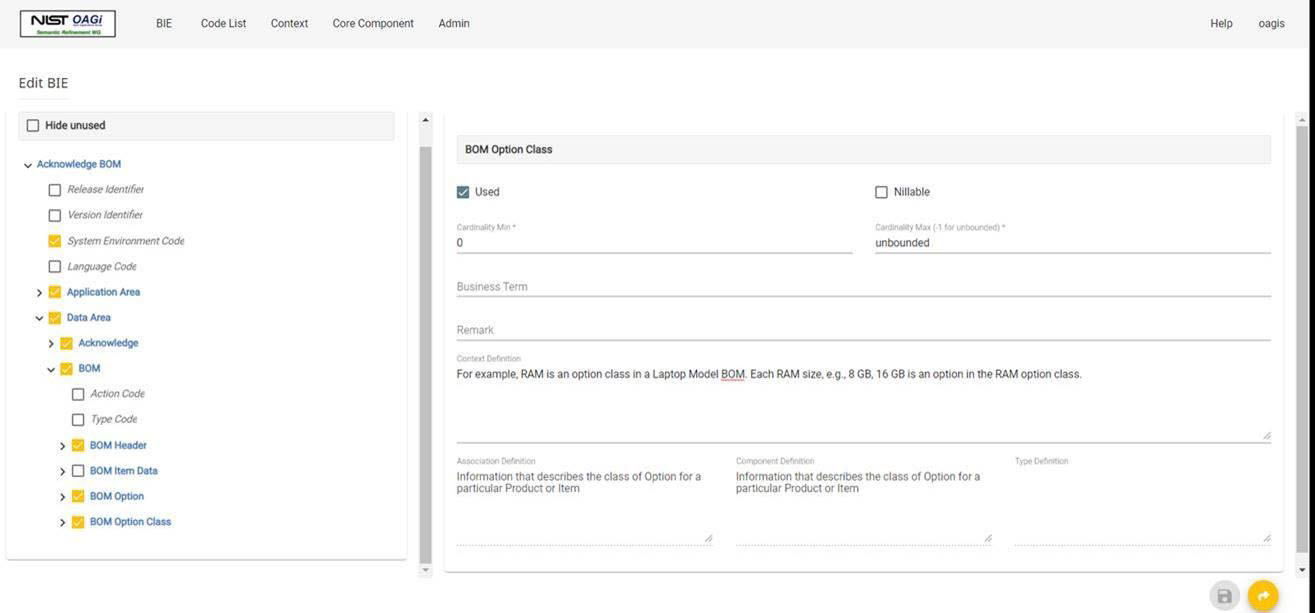Check the BOM Item Data checkbox
Viewport: 1315px width, 613px height.
tap(78, 471)
